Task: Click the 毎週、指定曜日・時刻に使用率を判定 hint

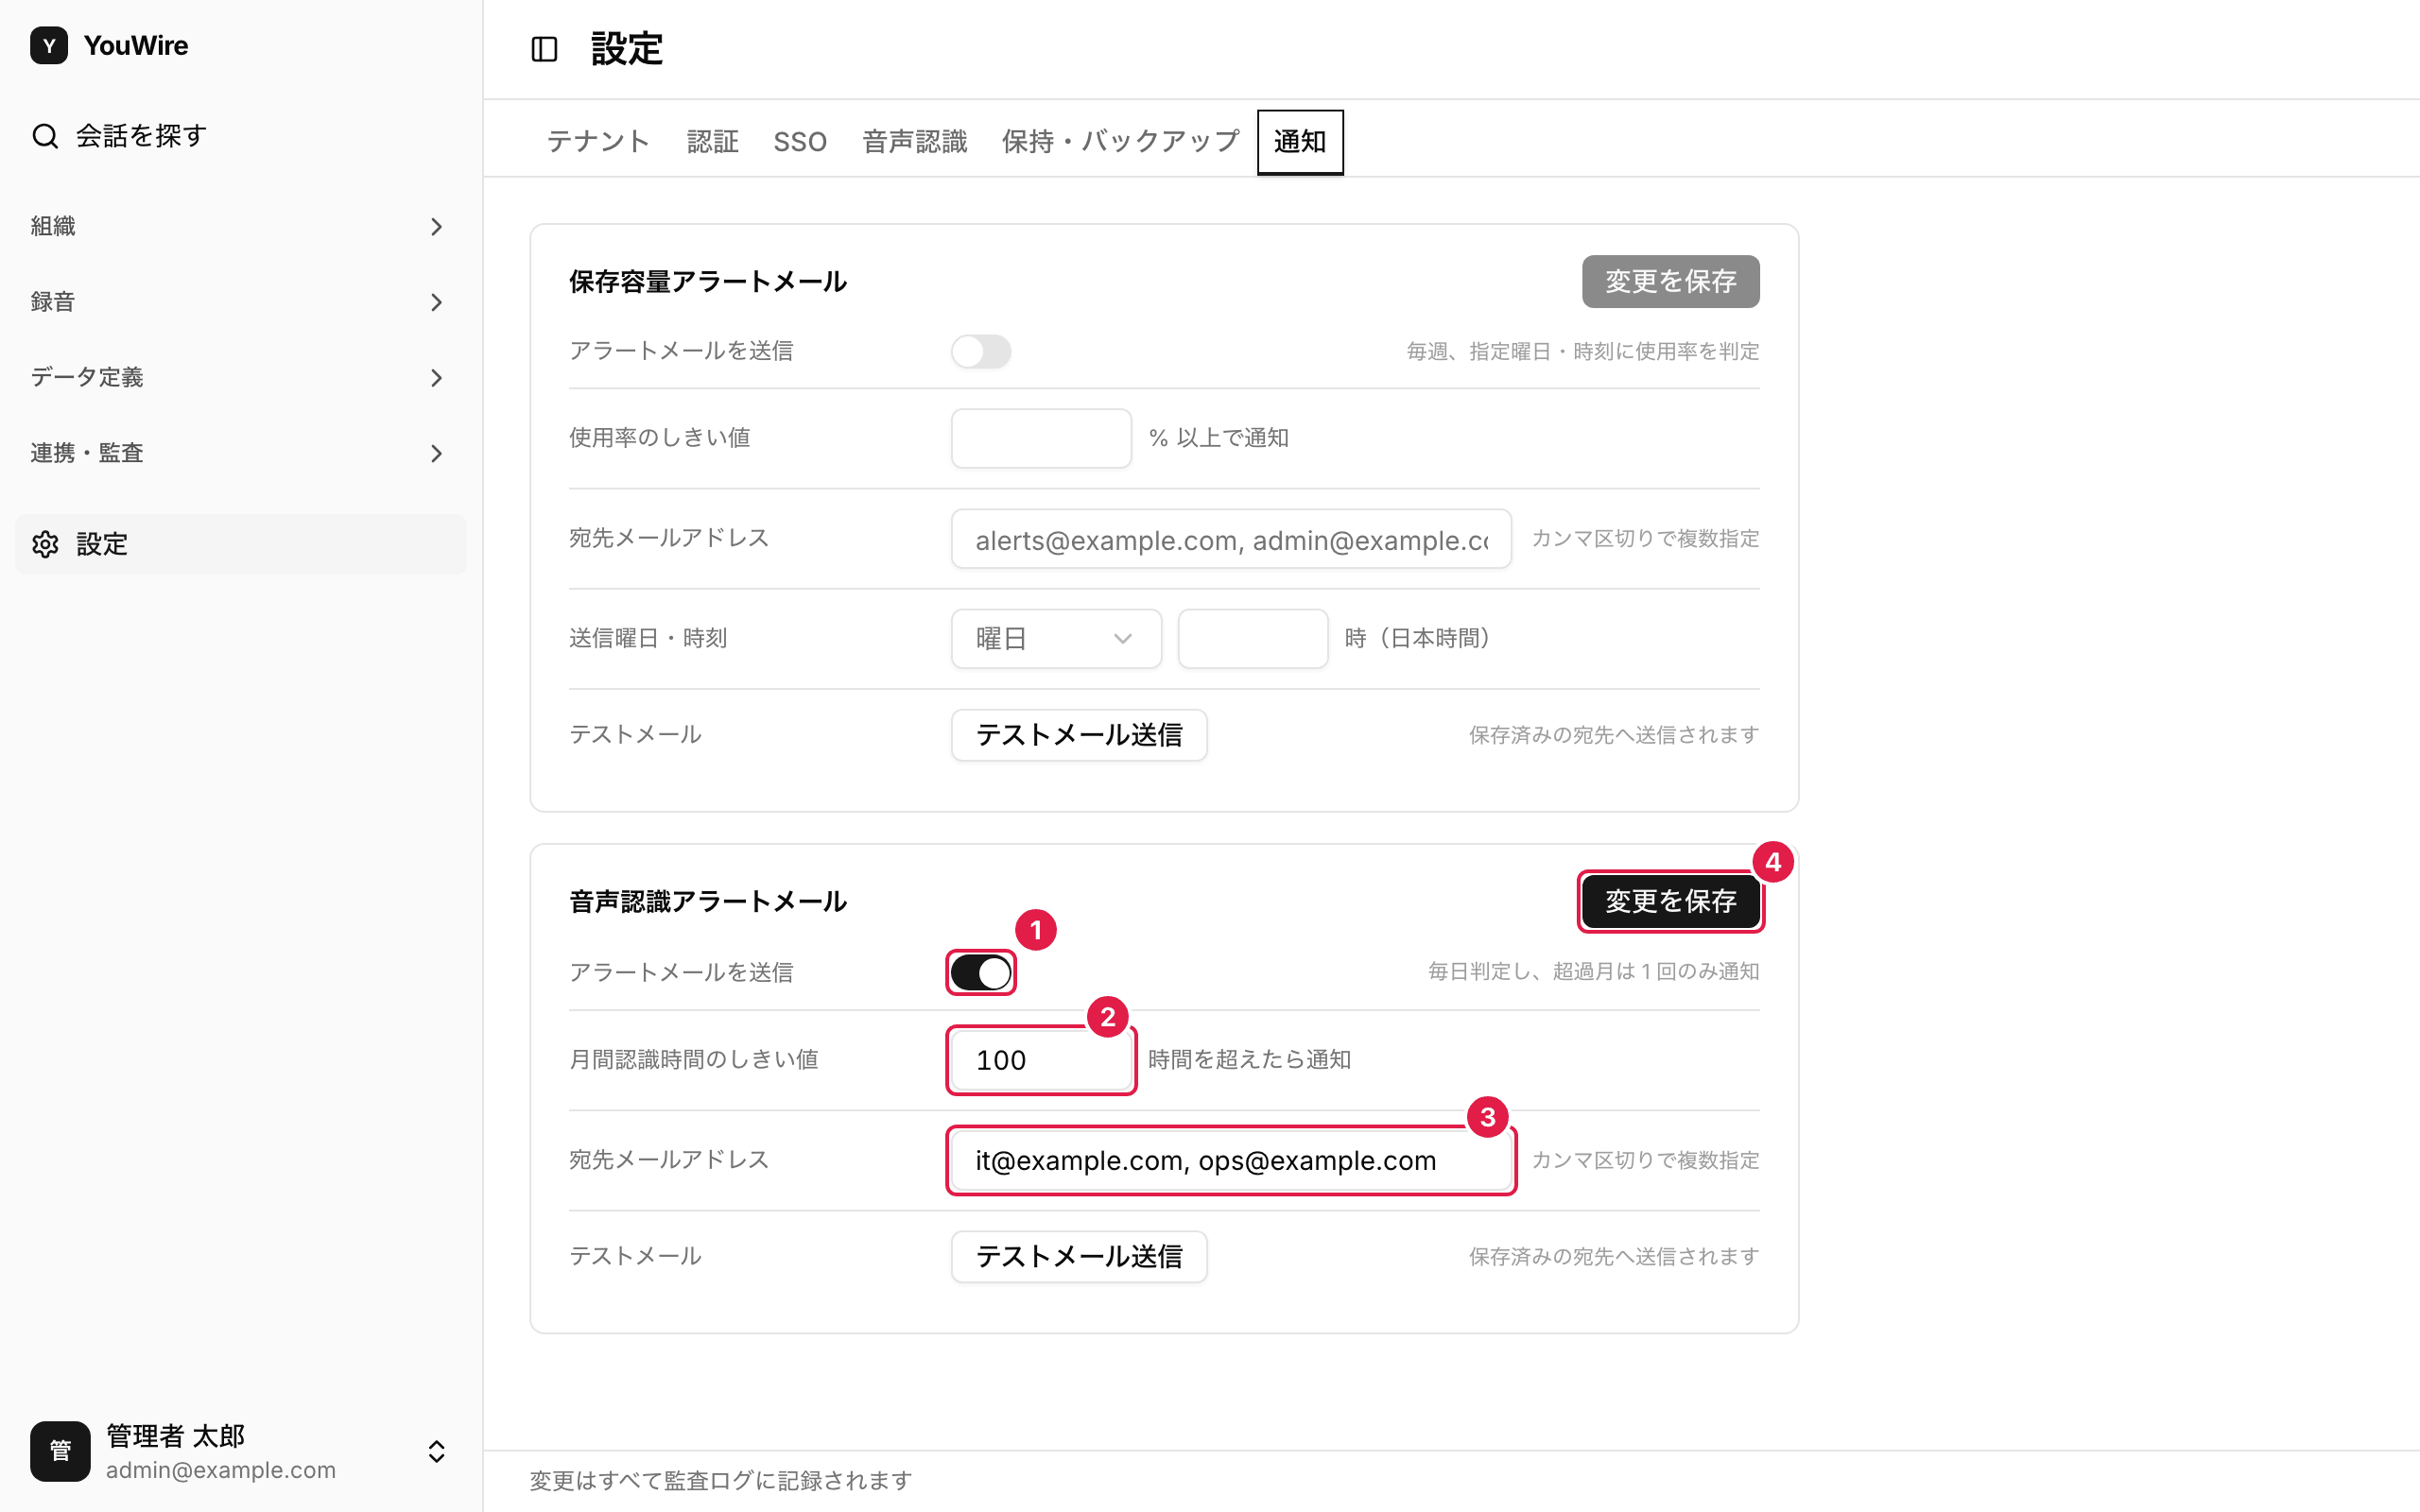Action: coord(1583,352)
